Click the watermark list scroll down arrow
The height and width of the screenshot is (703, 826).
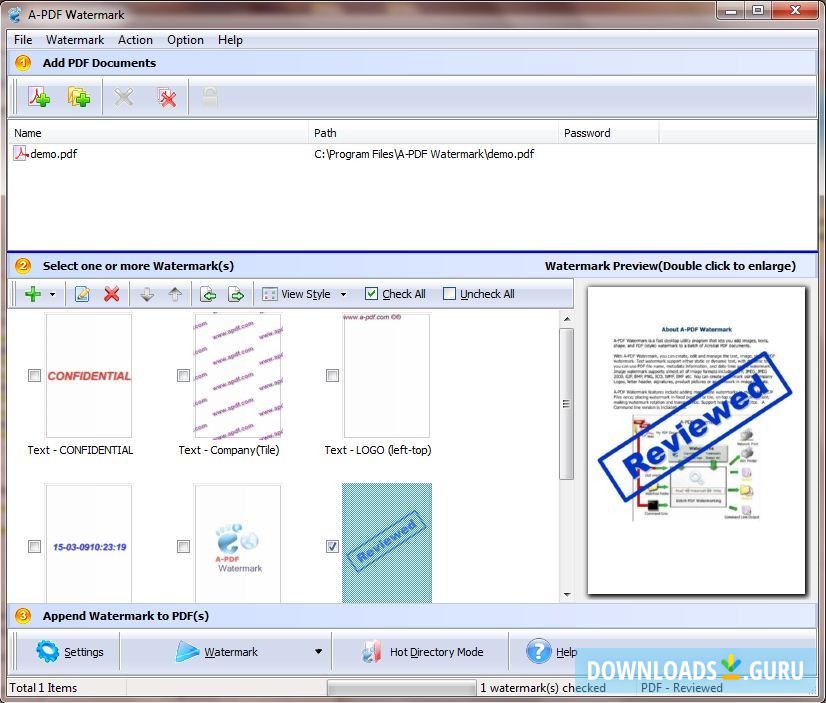(567, 595)
